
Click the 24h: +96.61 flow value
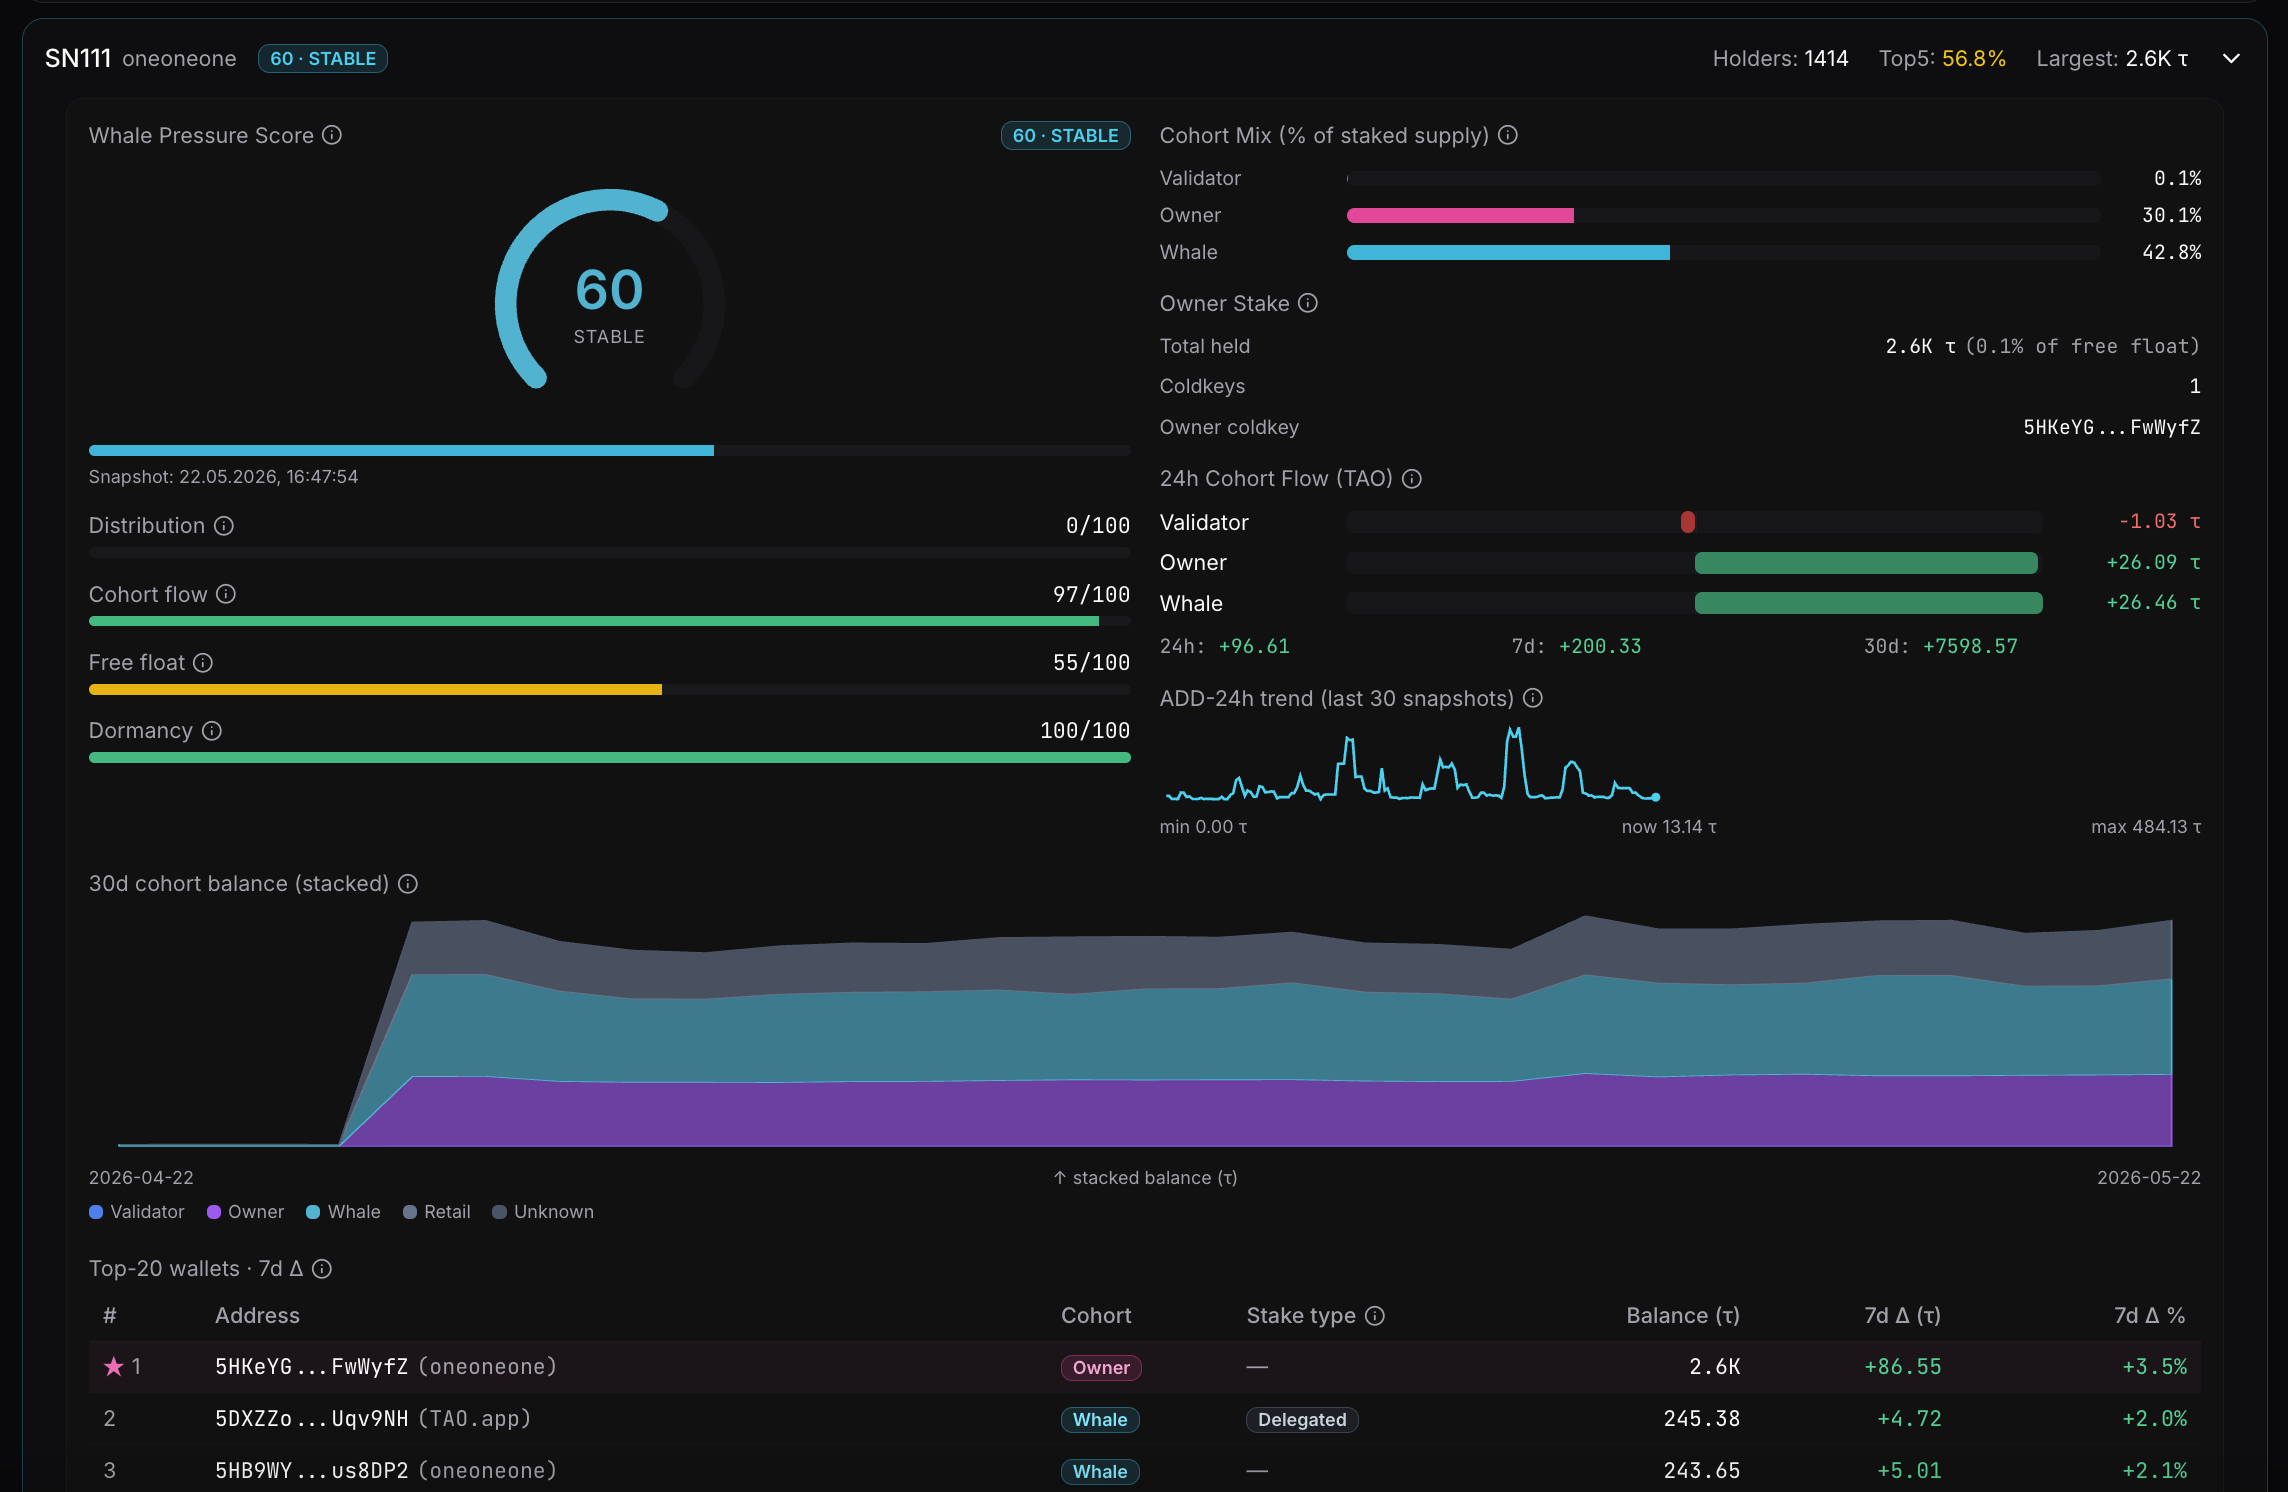coord(1225,647)
